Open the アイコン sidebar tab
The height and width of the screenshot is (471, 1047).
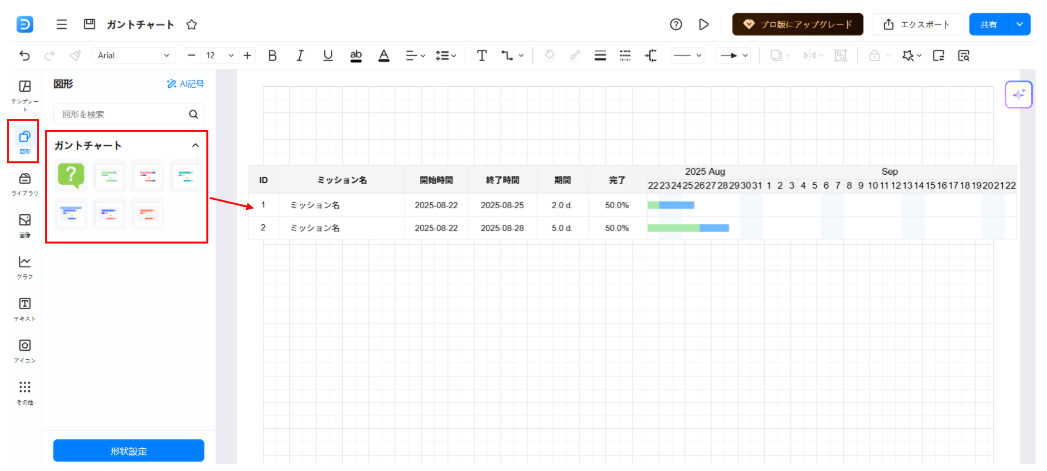pos(25,350)
